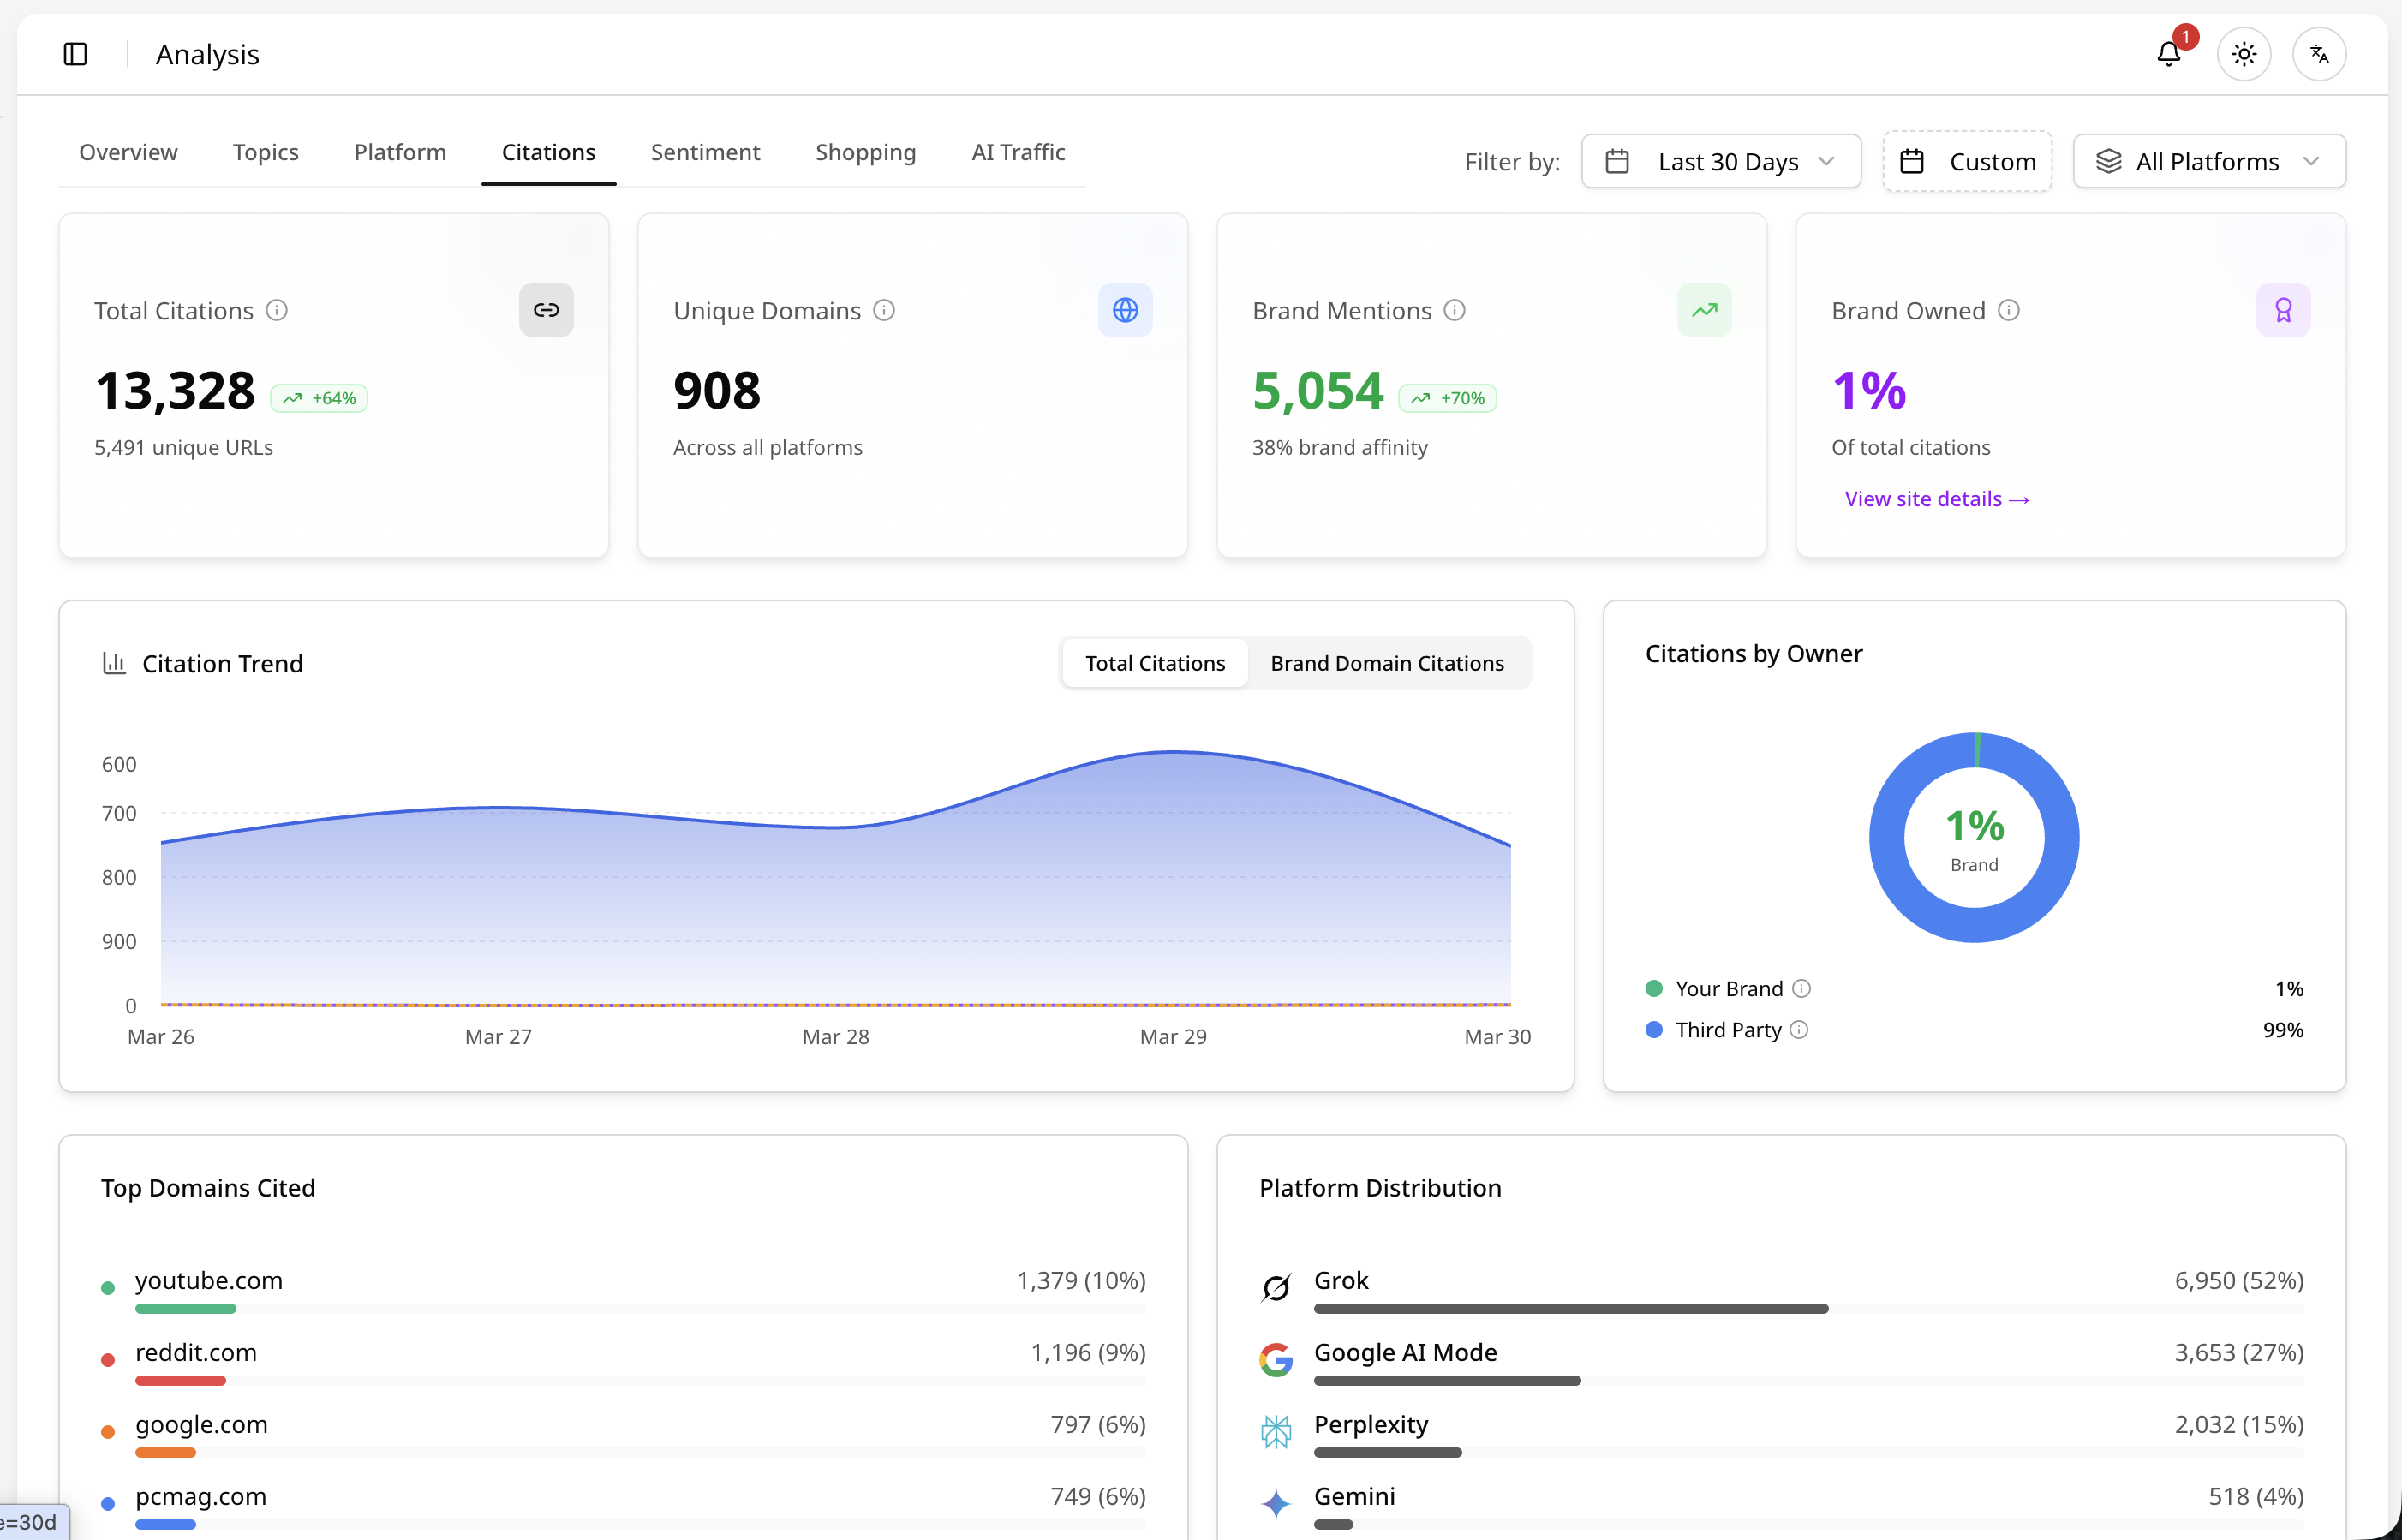Click the Third Party info icon
This screenshot has height=1540, width=2402.
[x=1799, y=1029]
